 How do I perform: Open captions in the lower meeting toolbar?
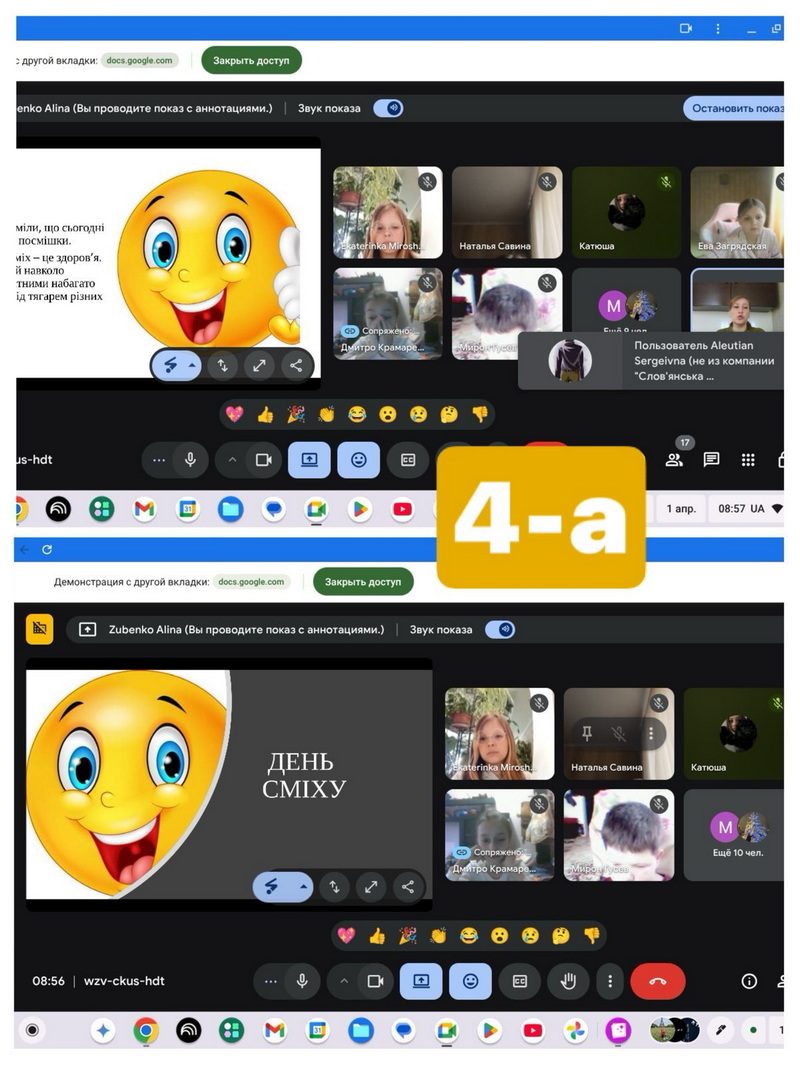pyautogui.click(x=519, y=981)
